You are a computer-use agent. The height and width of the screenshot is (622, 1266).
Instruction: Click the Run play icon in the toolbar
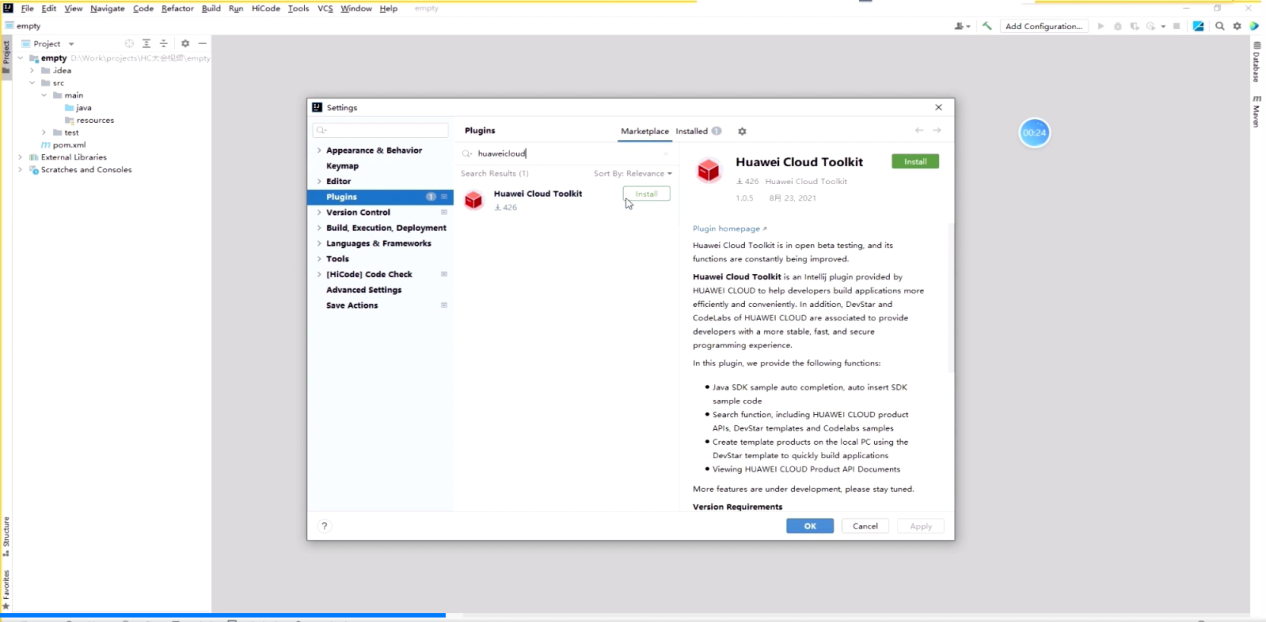click(x=1101, y=26)
